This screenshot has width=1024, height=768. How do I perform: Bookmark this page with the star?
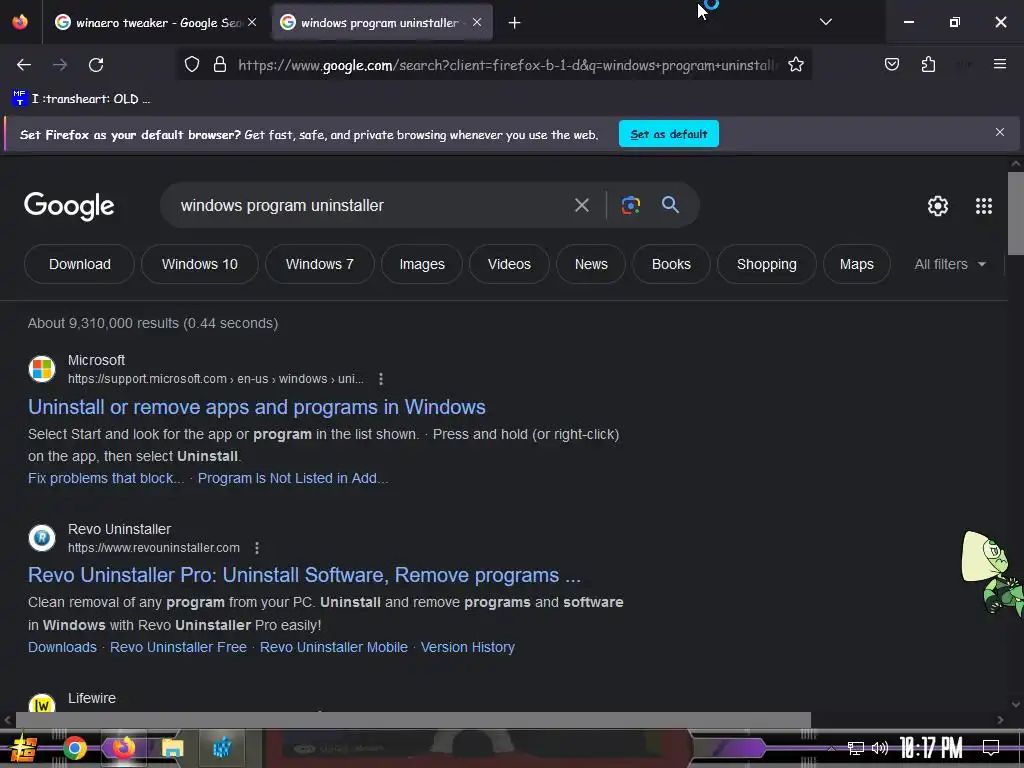coord(795,65)
